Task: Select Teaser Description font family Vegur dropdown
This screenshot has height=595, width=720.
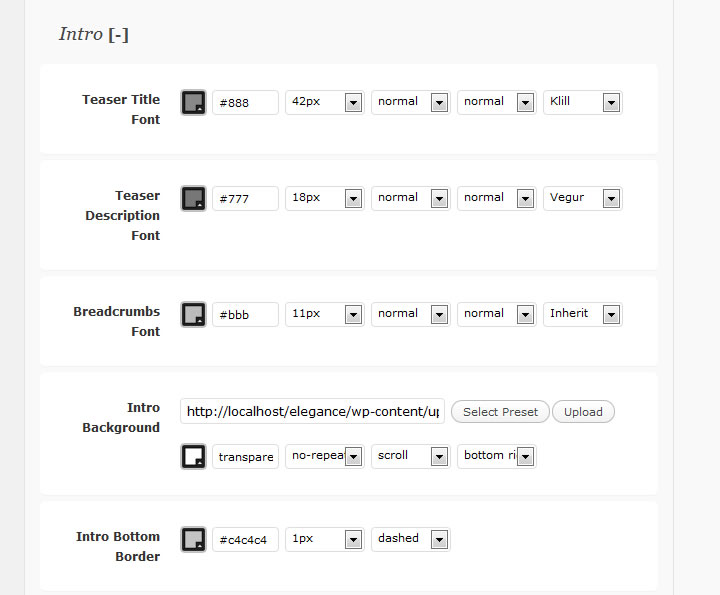Action: click(582, 198)
